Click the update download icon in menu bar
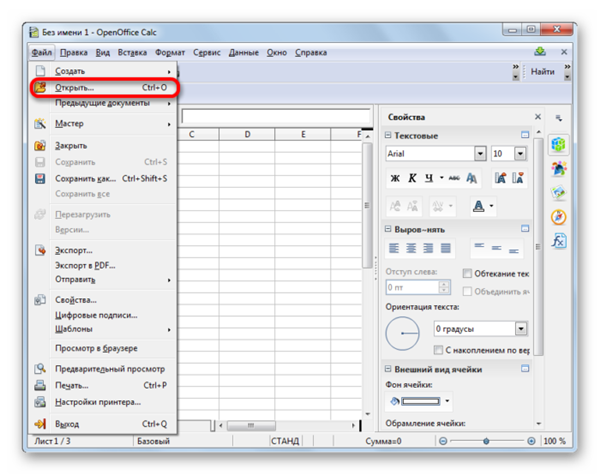 (540, 51)
